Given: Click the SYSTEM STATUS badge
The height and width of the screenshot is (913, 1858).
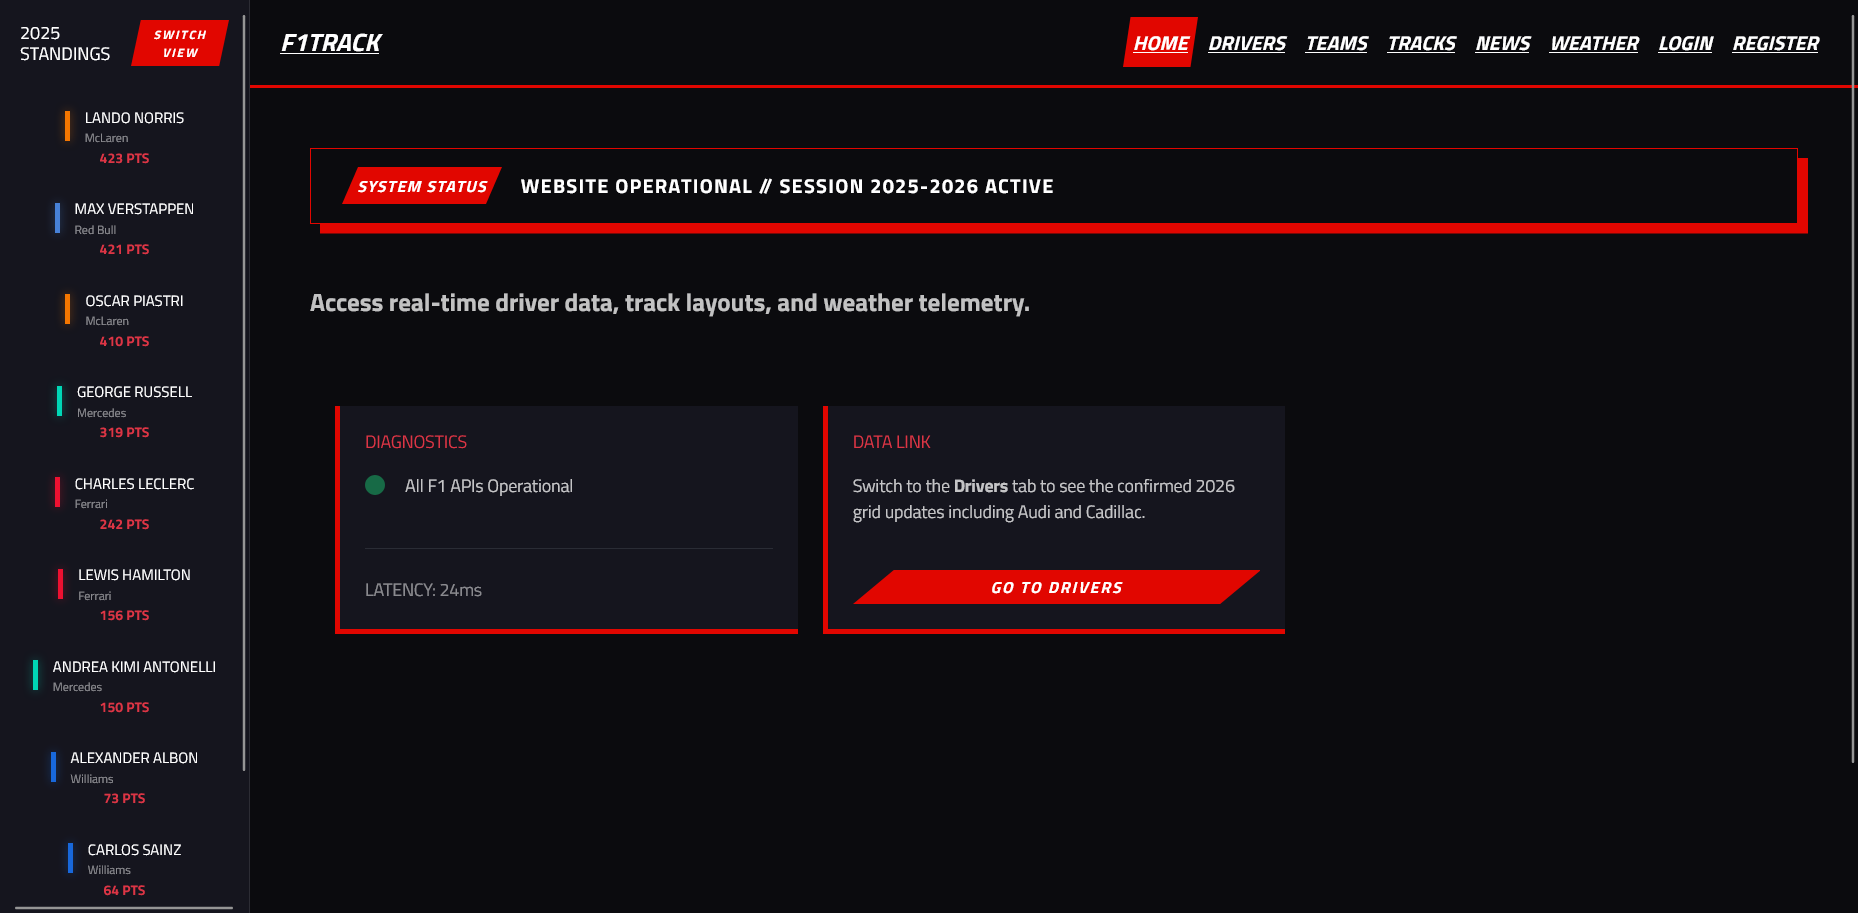Looking at the screenshot, I should [x=422, y=186].
